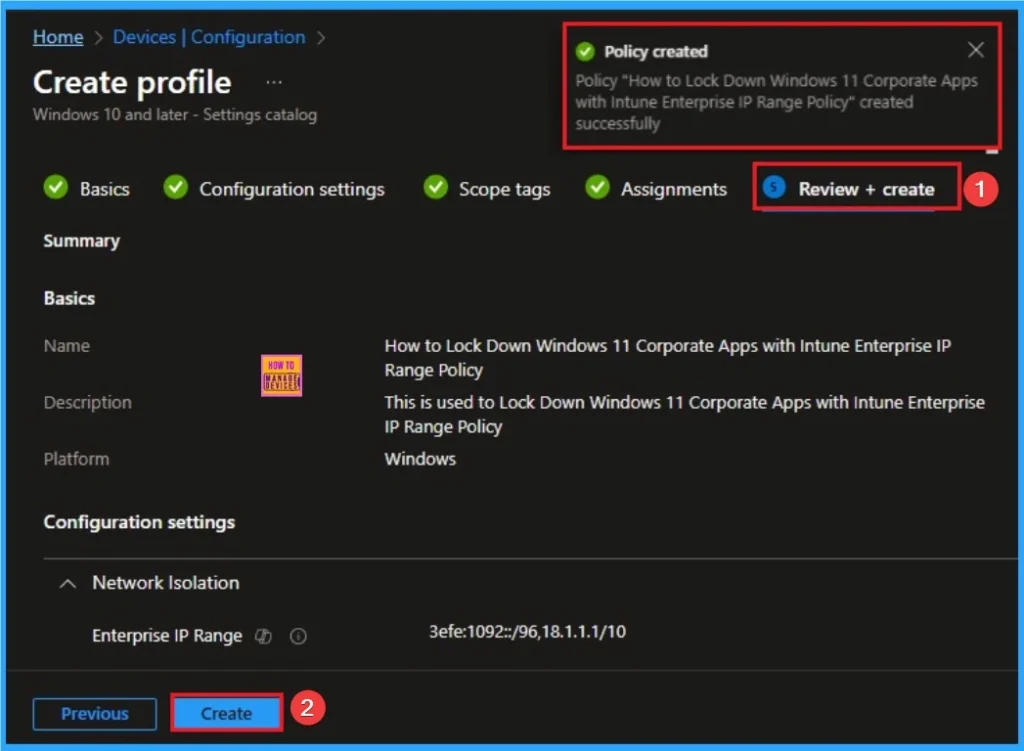1024x751 pixels.
Task: Click the green checkmark on Scope tags step
Action: coord(435,188)
